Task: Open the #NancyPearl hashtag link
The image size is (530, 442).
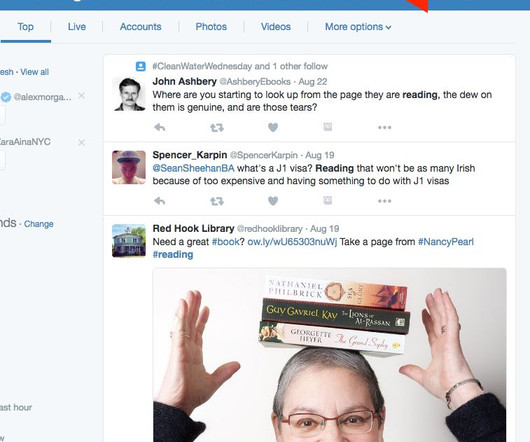Action: click(445, 242)
